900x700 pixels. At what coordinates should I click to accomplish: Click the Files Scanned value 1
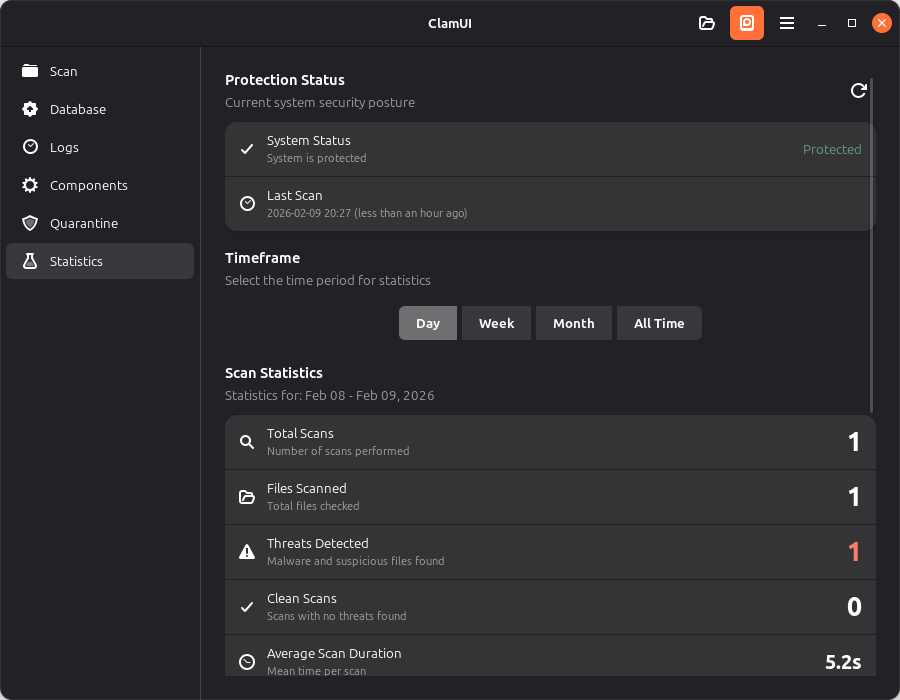[854, 497]
